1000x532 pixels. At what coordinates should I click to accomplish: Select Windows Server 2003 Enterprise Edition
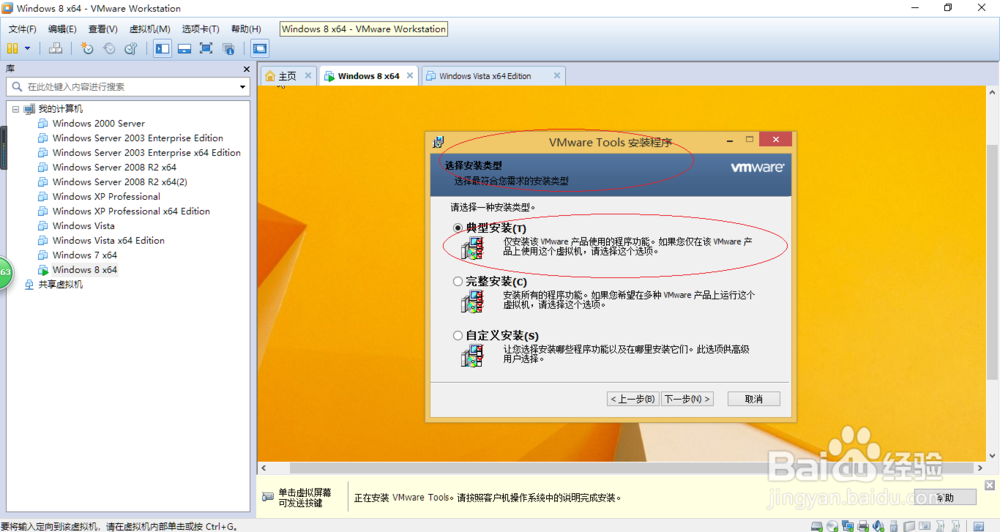click(x=138, y=138)
